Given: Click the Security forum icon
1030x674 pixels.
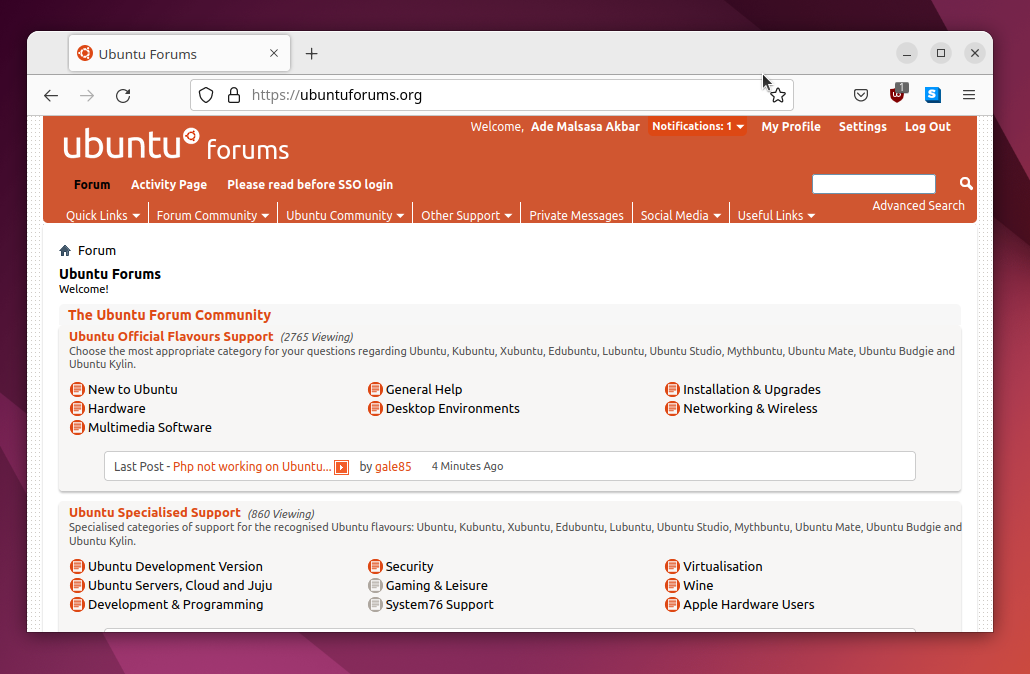Looking at the screenshot, I should (x=375, y=566).
